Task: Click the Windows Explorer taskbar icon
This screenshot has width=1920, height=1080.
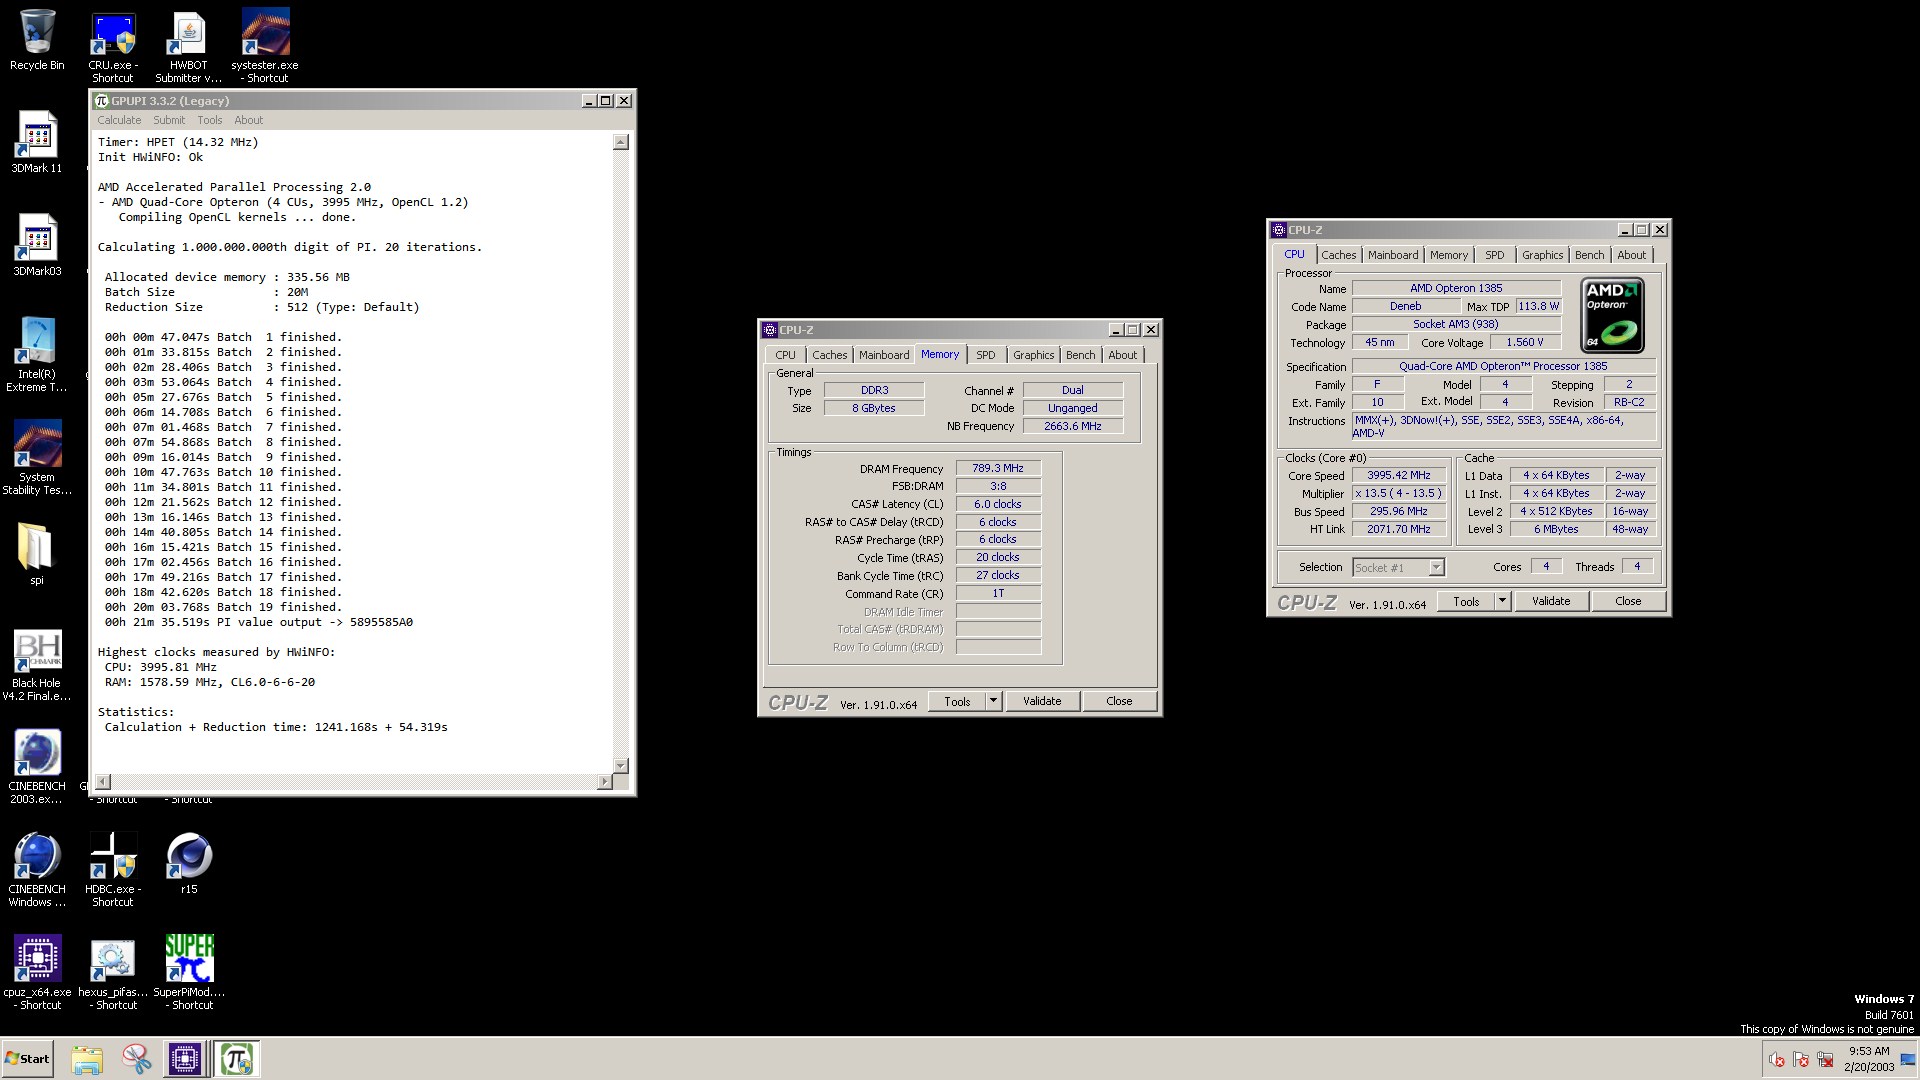Action: 87,1059
